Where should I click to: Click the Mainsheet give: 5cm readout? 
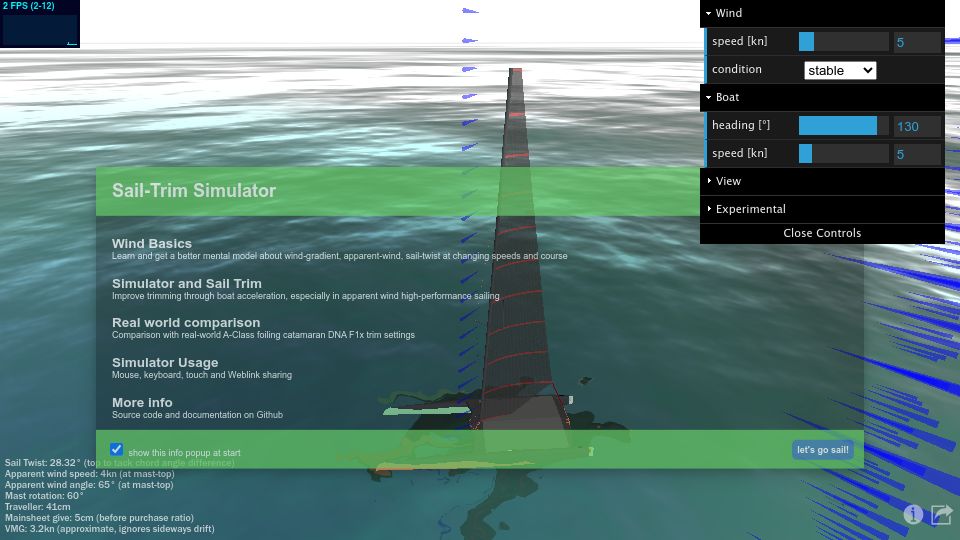[x=99, y=518]
